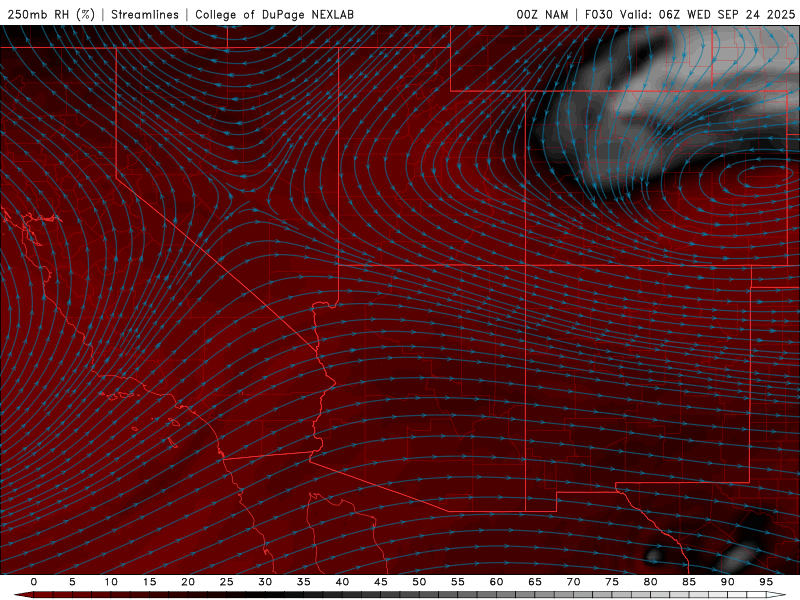Click 'College of DuPage NEXLAB' header text
Image resolution: width=800 pixels, height=600 pixels.
(274, 14)
